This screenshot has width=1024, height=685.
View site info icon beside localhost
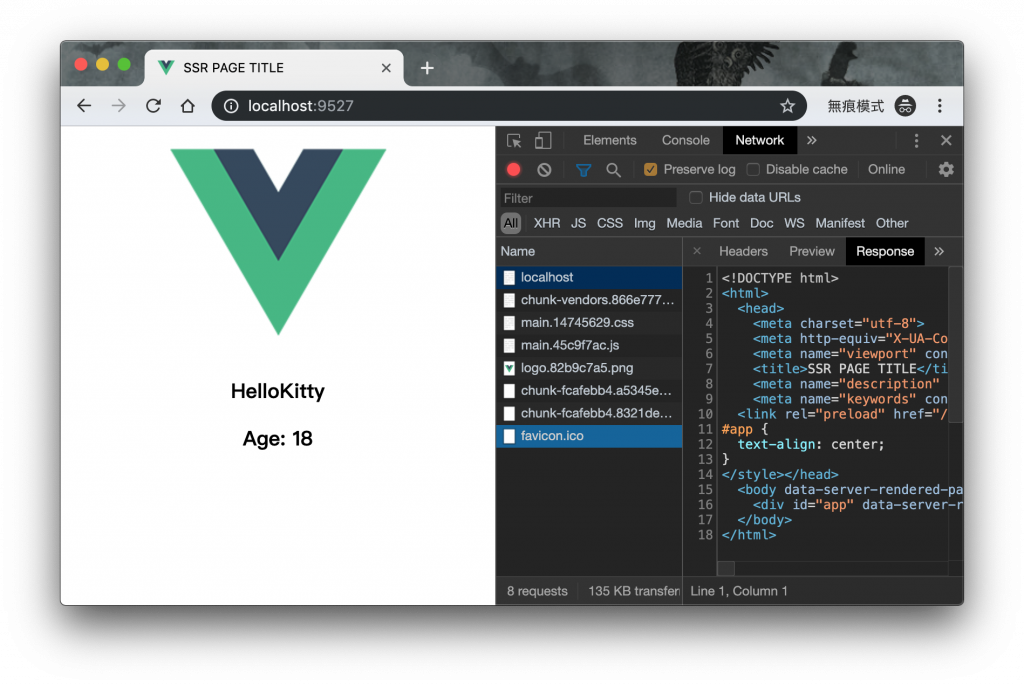231,106
